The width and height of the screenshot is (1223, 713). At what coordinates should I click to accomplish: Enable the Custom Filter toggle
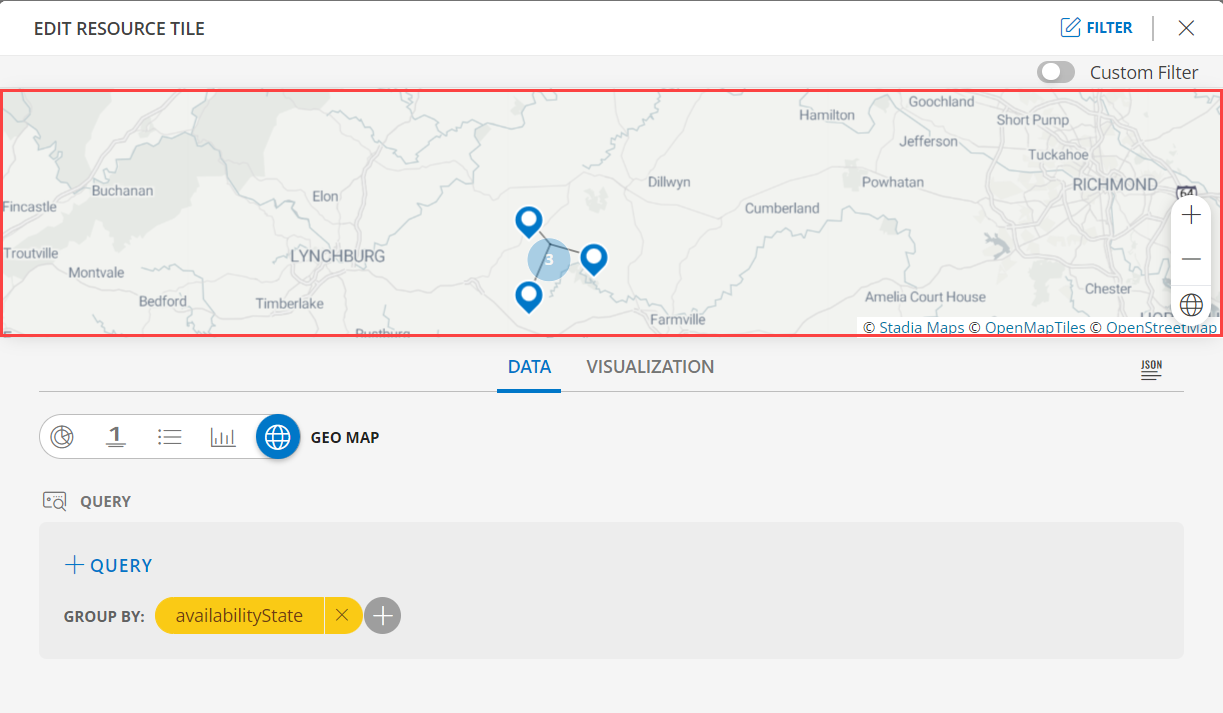(x=1055, y=72)
